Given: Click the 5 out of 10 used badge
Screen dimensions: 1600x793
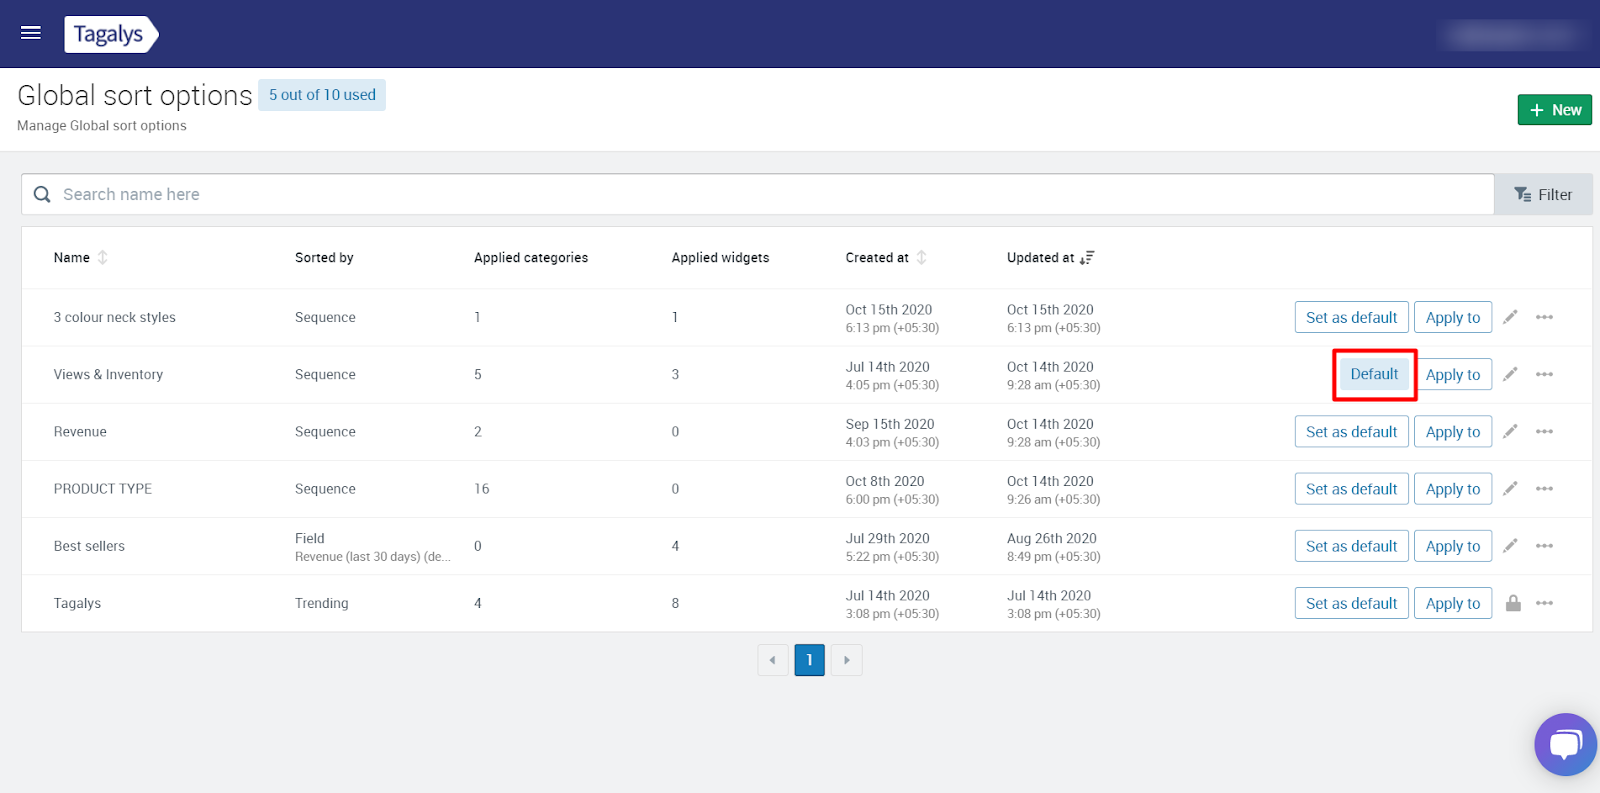Looking at the screenshot, I should [322, 95].
